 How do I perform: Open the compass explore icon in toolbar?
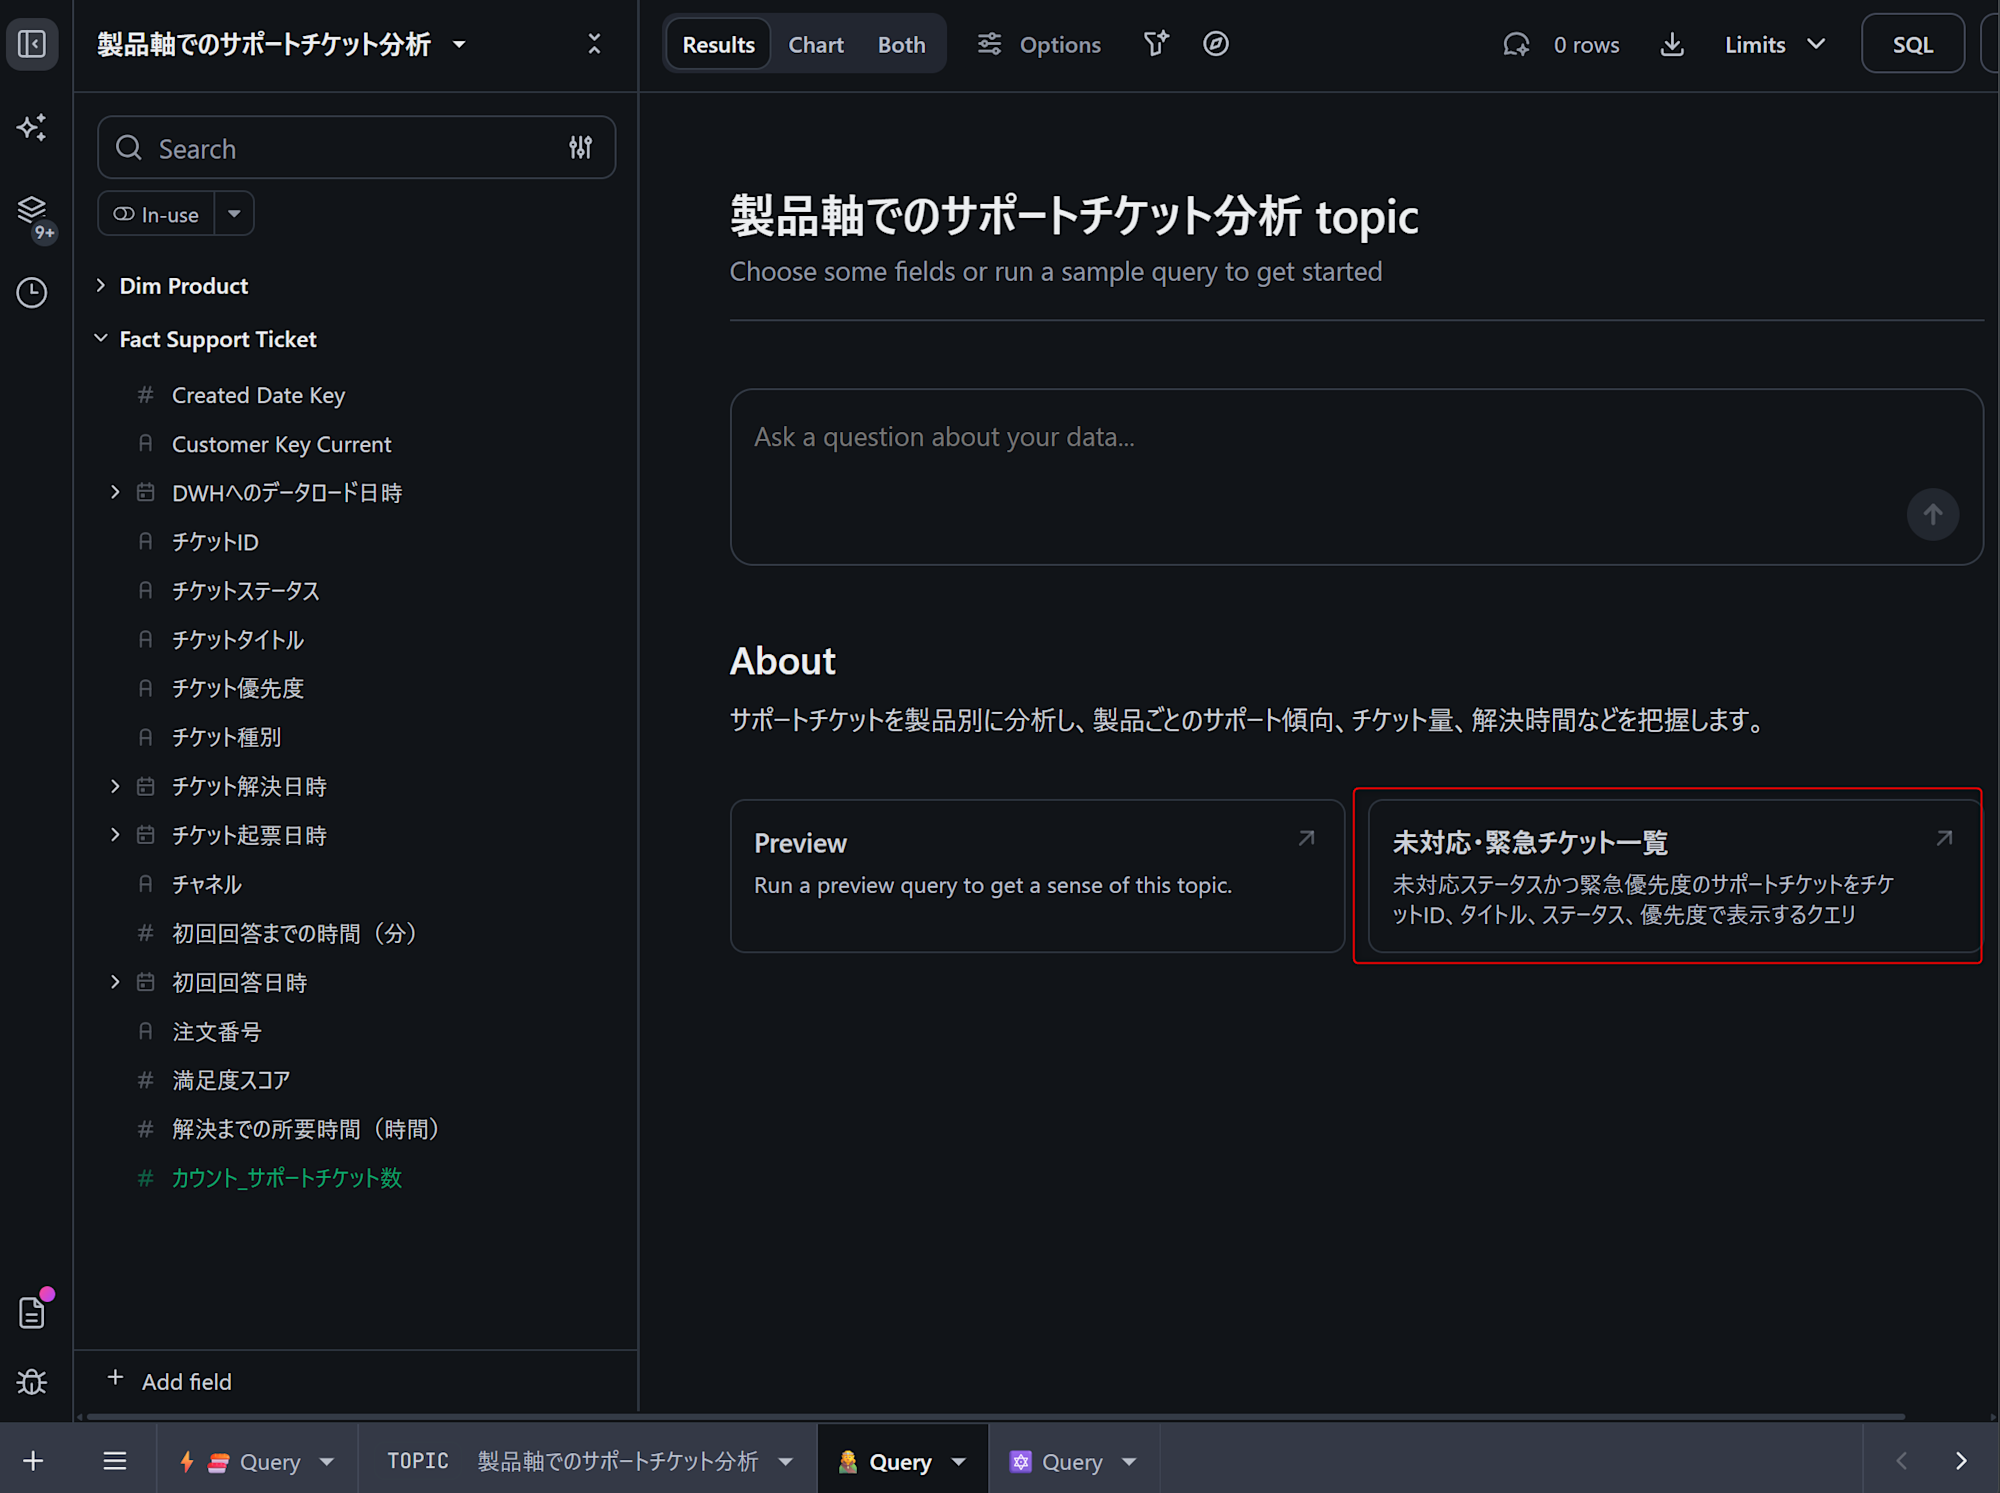(x=1215, y=44)
